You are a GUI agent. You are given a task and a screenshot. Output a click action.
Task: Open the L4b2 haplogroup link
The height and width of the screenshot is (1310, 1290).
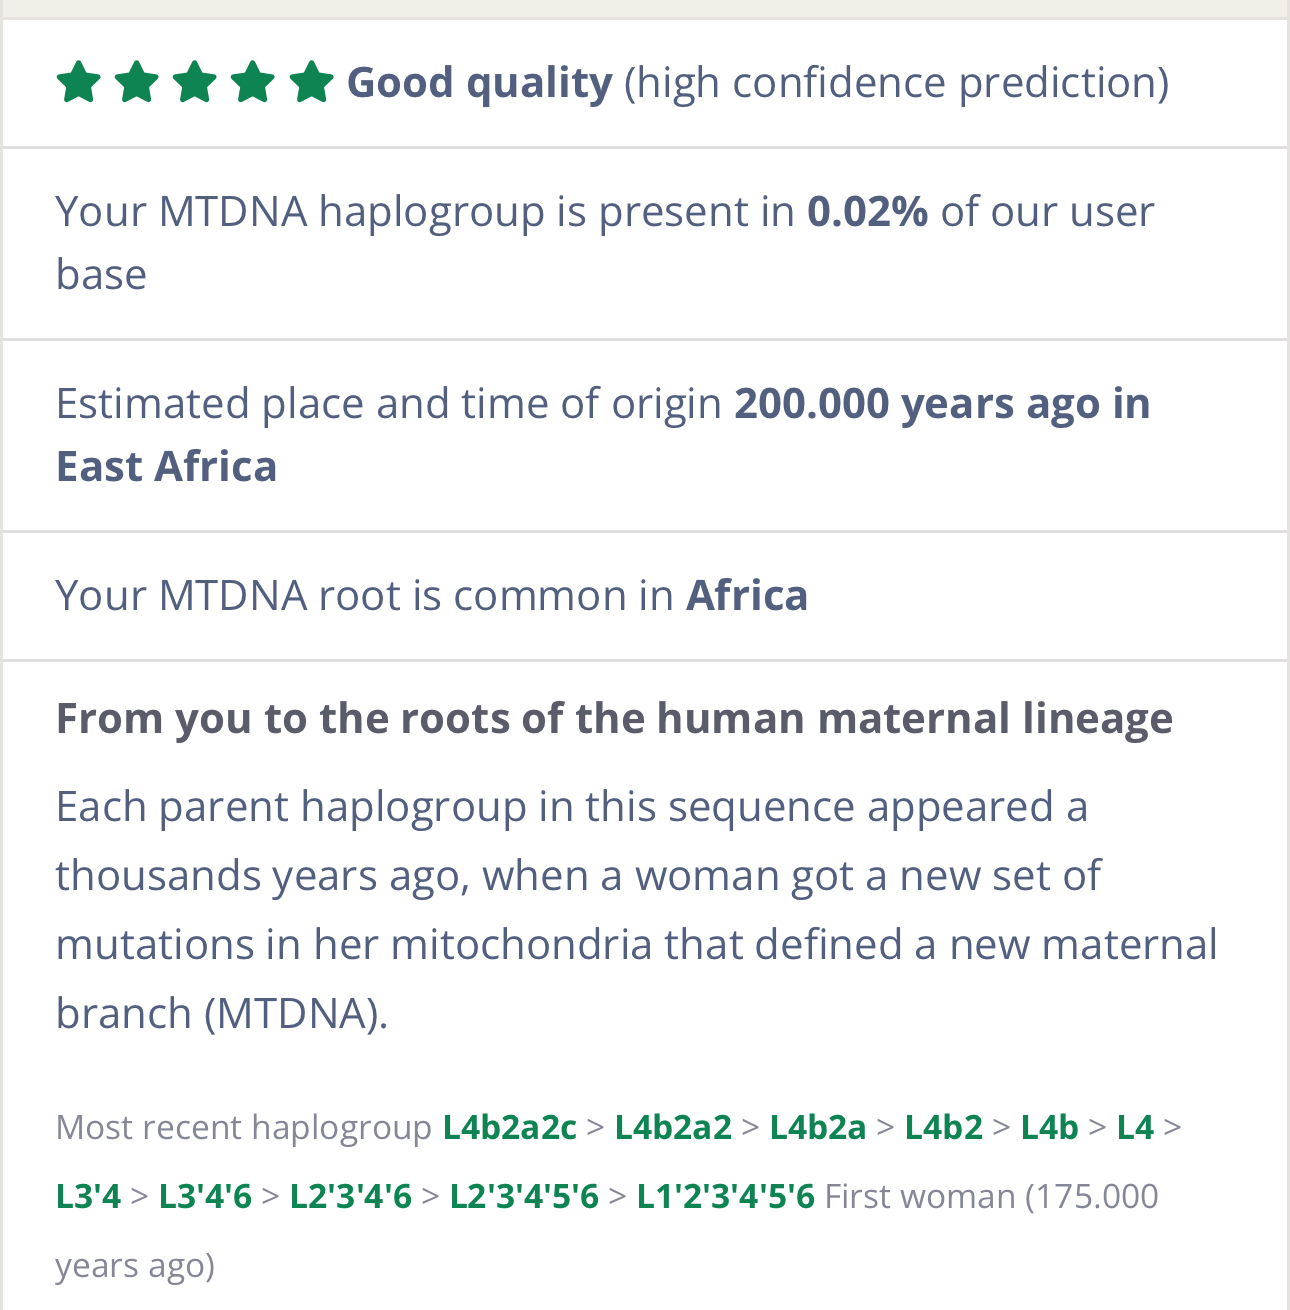click(944, 1127)
